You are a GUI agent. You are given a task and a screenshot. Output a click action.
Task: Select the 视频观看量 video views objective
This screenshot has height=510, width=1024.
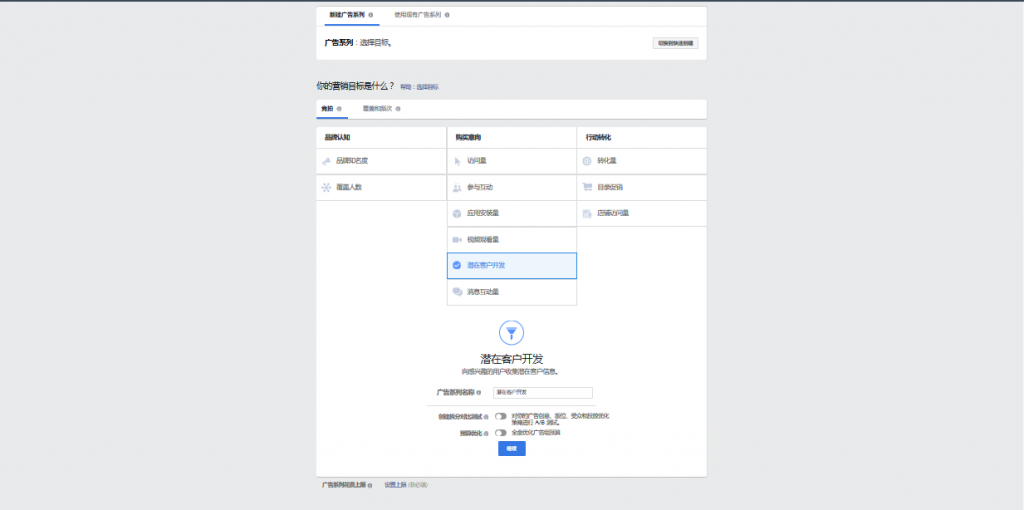(x=511, y=240)
